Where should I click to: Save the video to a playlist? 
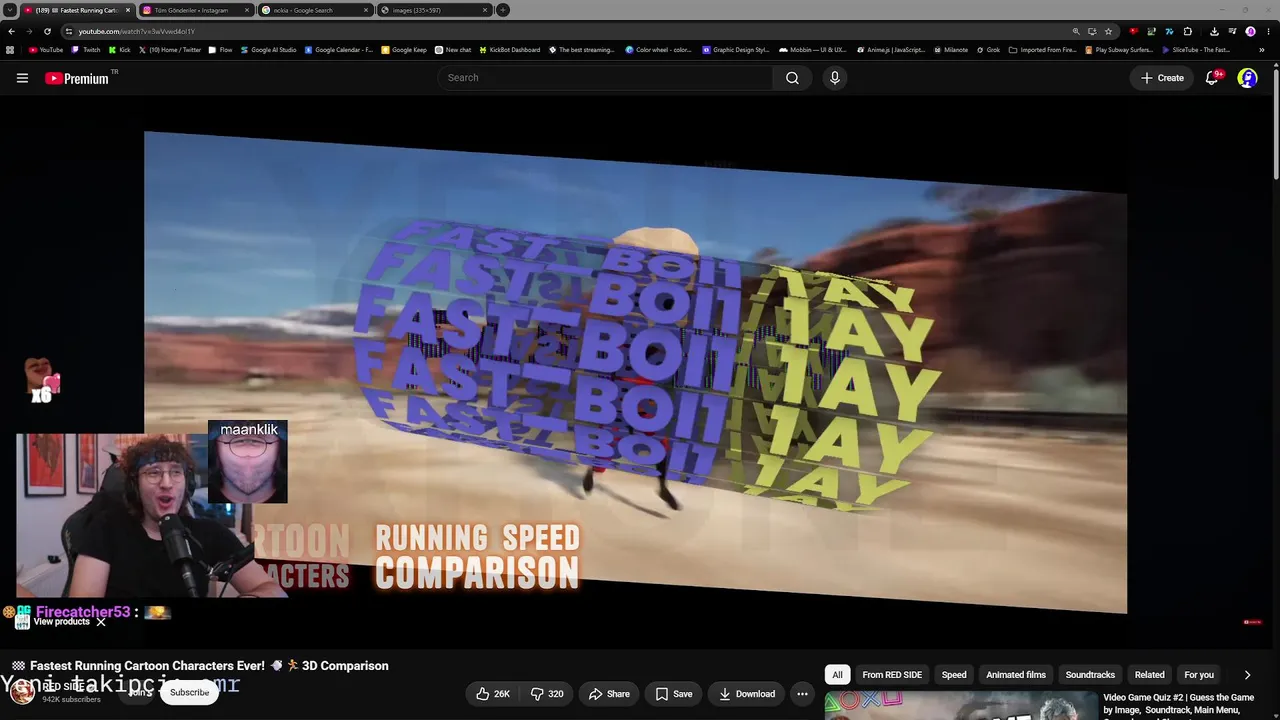[x=674, y=694]
